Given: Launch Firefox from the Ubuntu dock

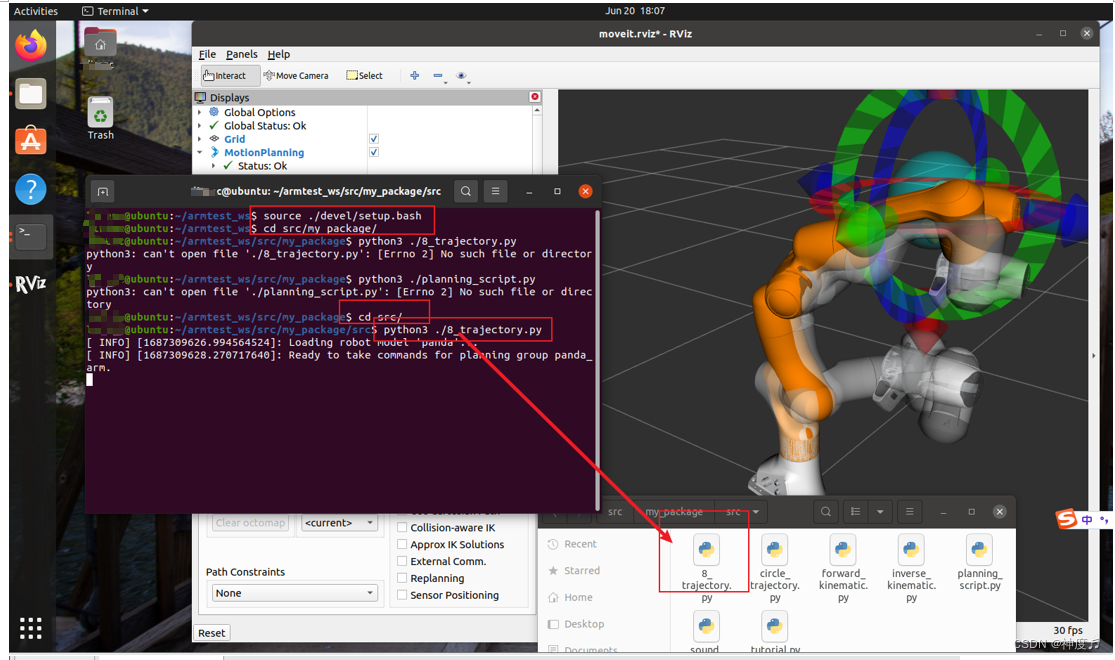Looking at the screenshot, I should tap(31, 46).
